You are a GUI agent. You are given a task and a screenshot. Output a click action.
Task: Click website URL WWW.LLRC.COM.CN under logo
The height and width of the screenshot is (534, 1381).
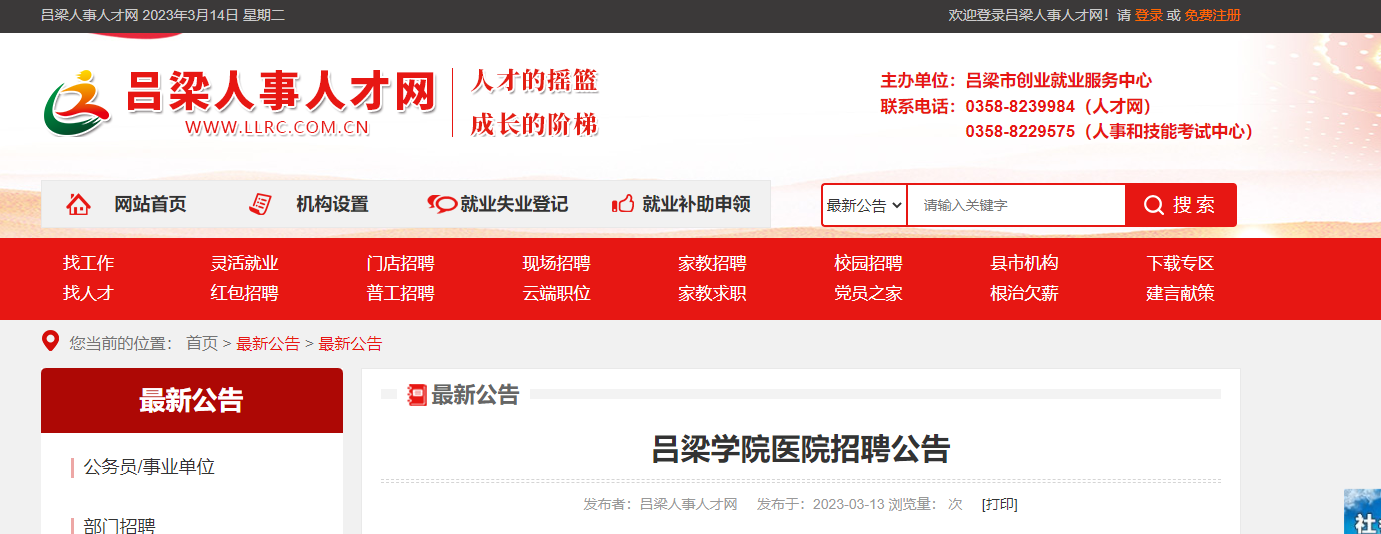click(277, 127)
